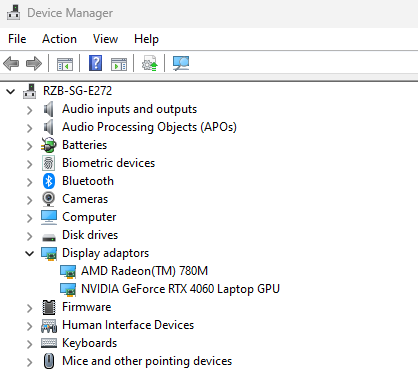The image size is (418, 374).
Task: Expand Audio inputs and outputs category
Action: [30, 110]
